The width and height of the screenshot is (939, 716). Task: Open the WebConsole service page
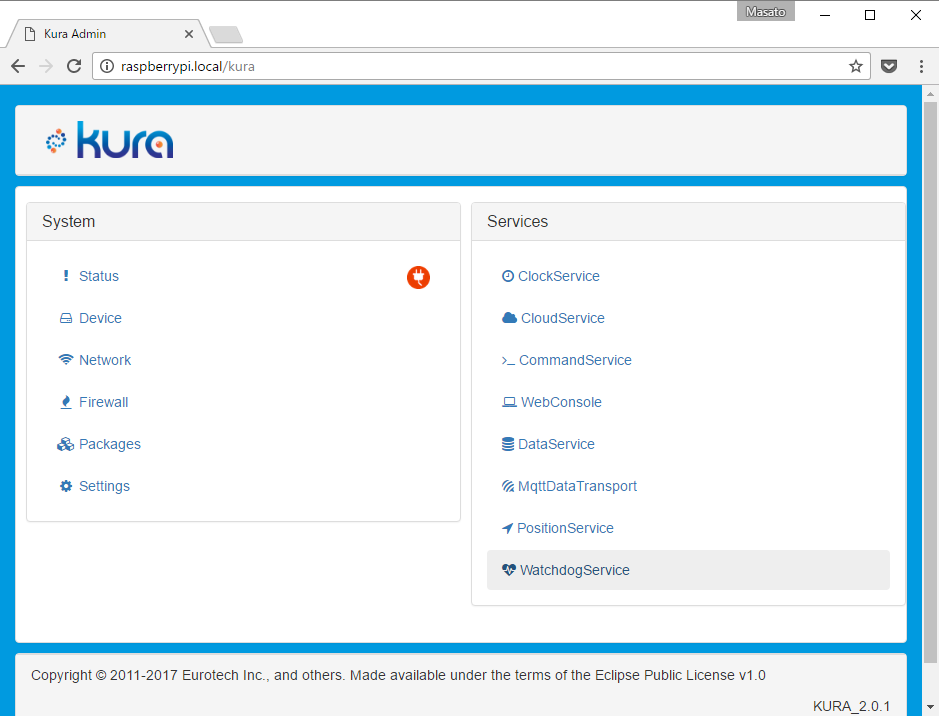[x=560, y=402]
